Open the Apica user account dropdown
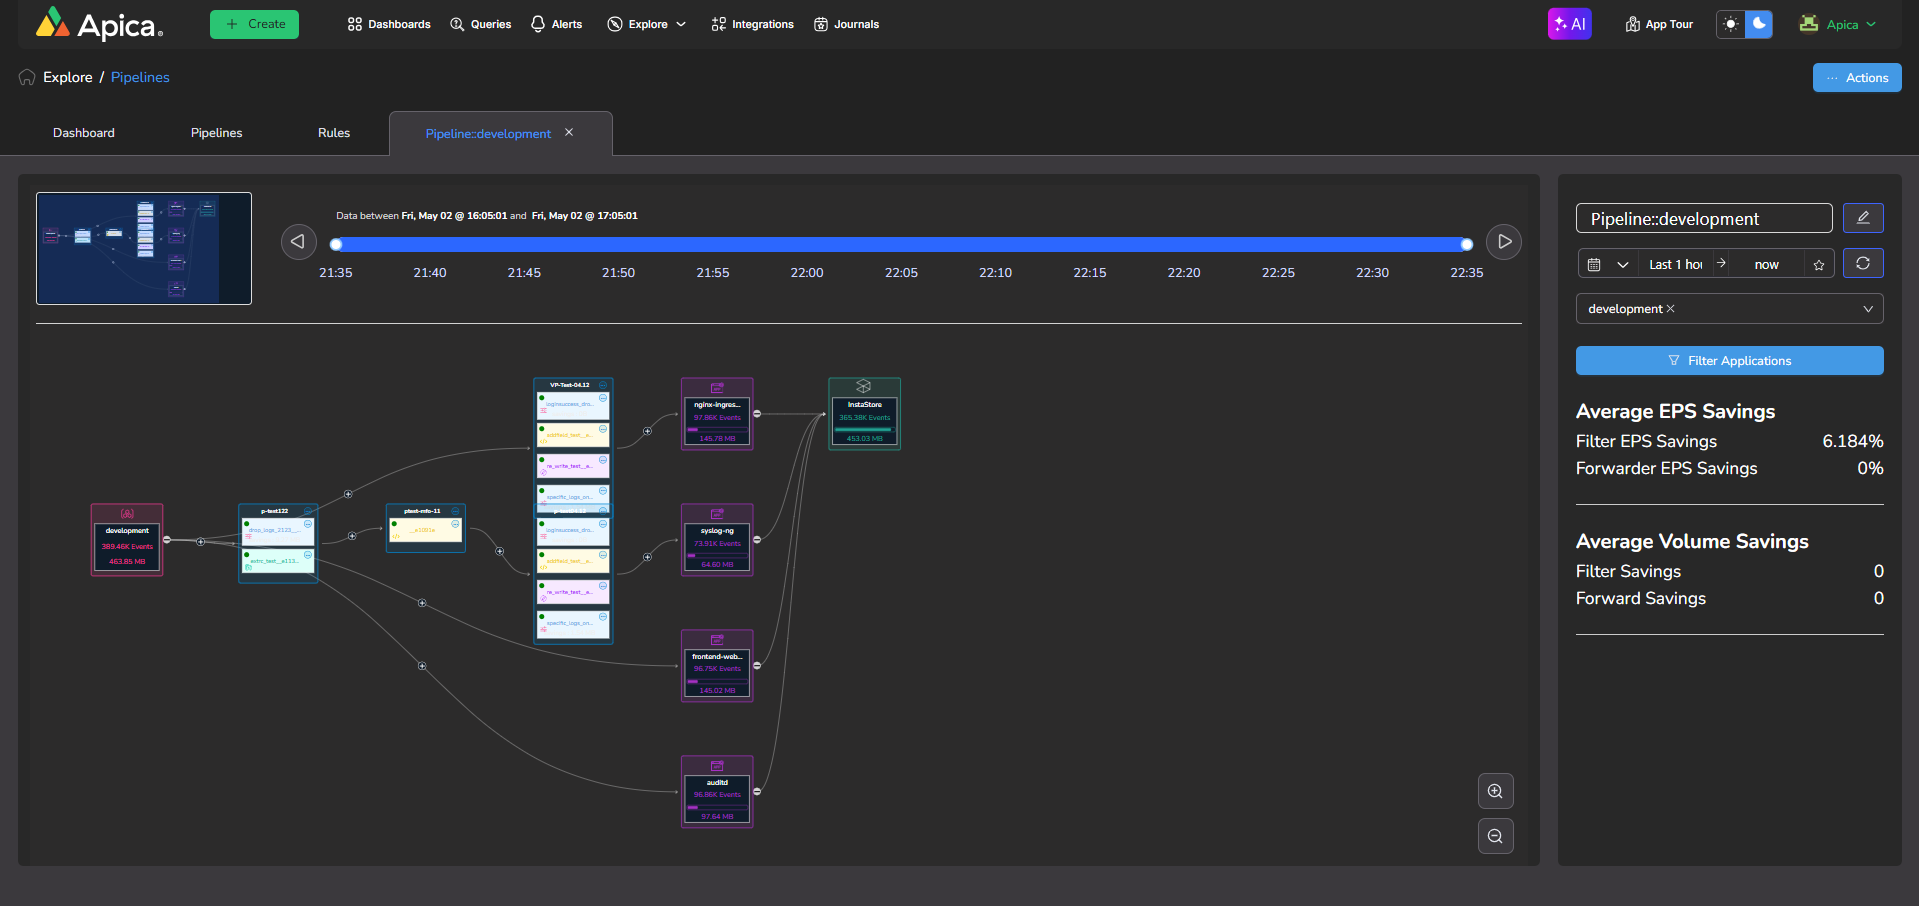 [1838, 24]
